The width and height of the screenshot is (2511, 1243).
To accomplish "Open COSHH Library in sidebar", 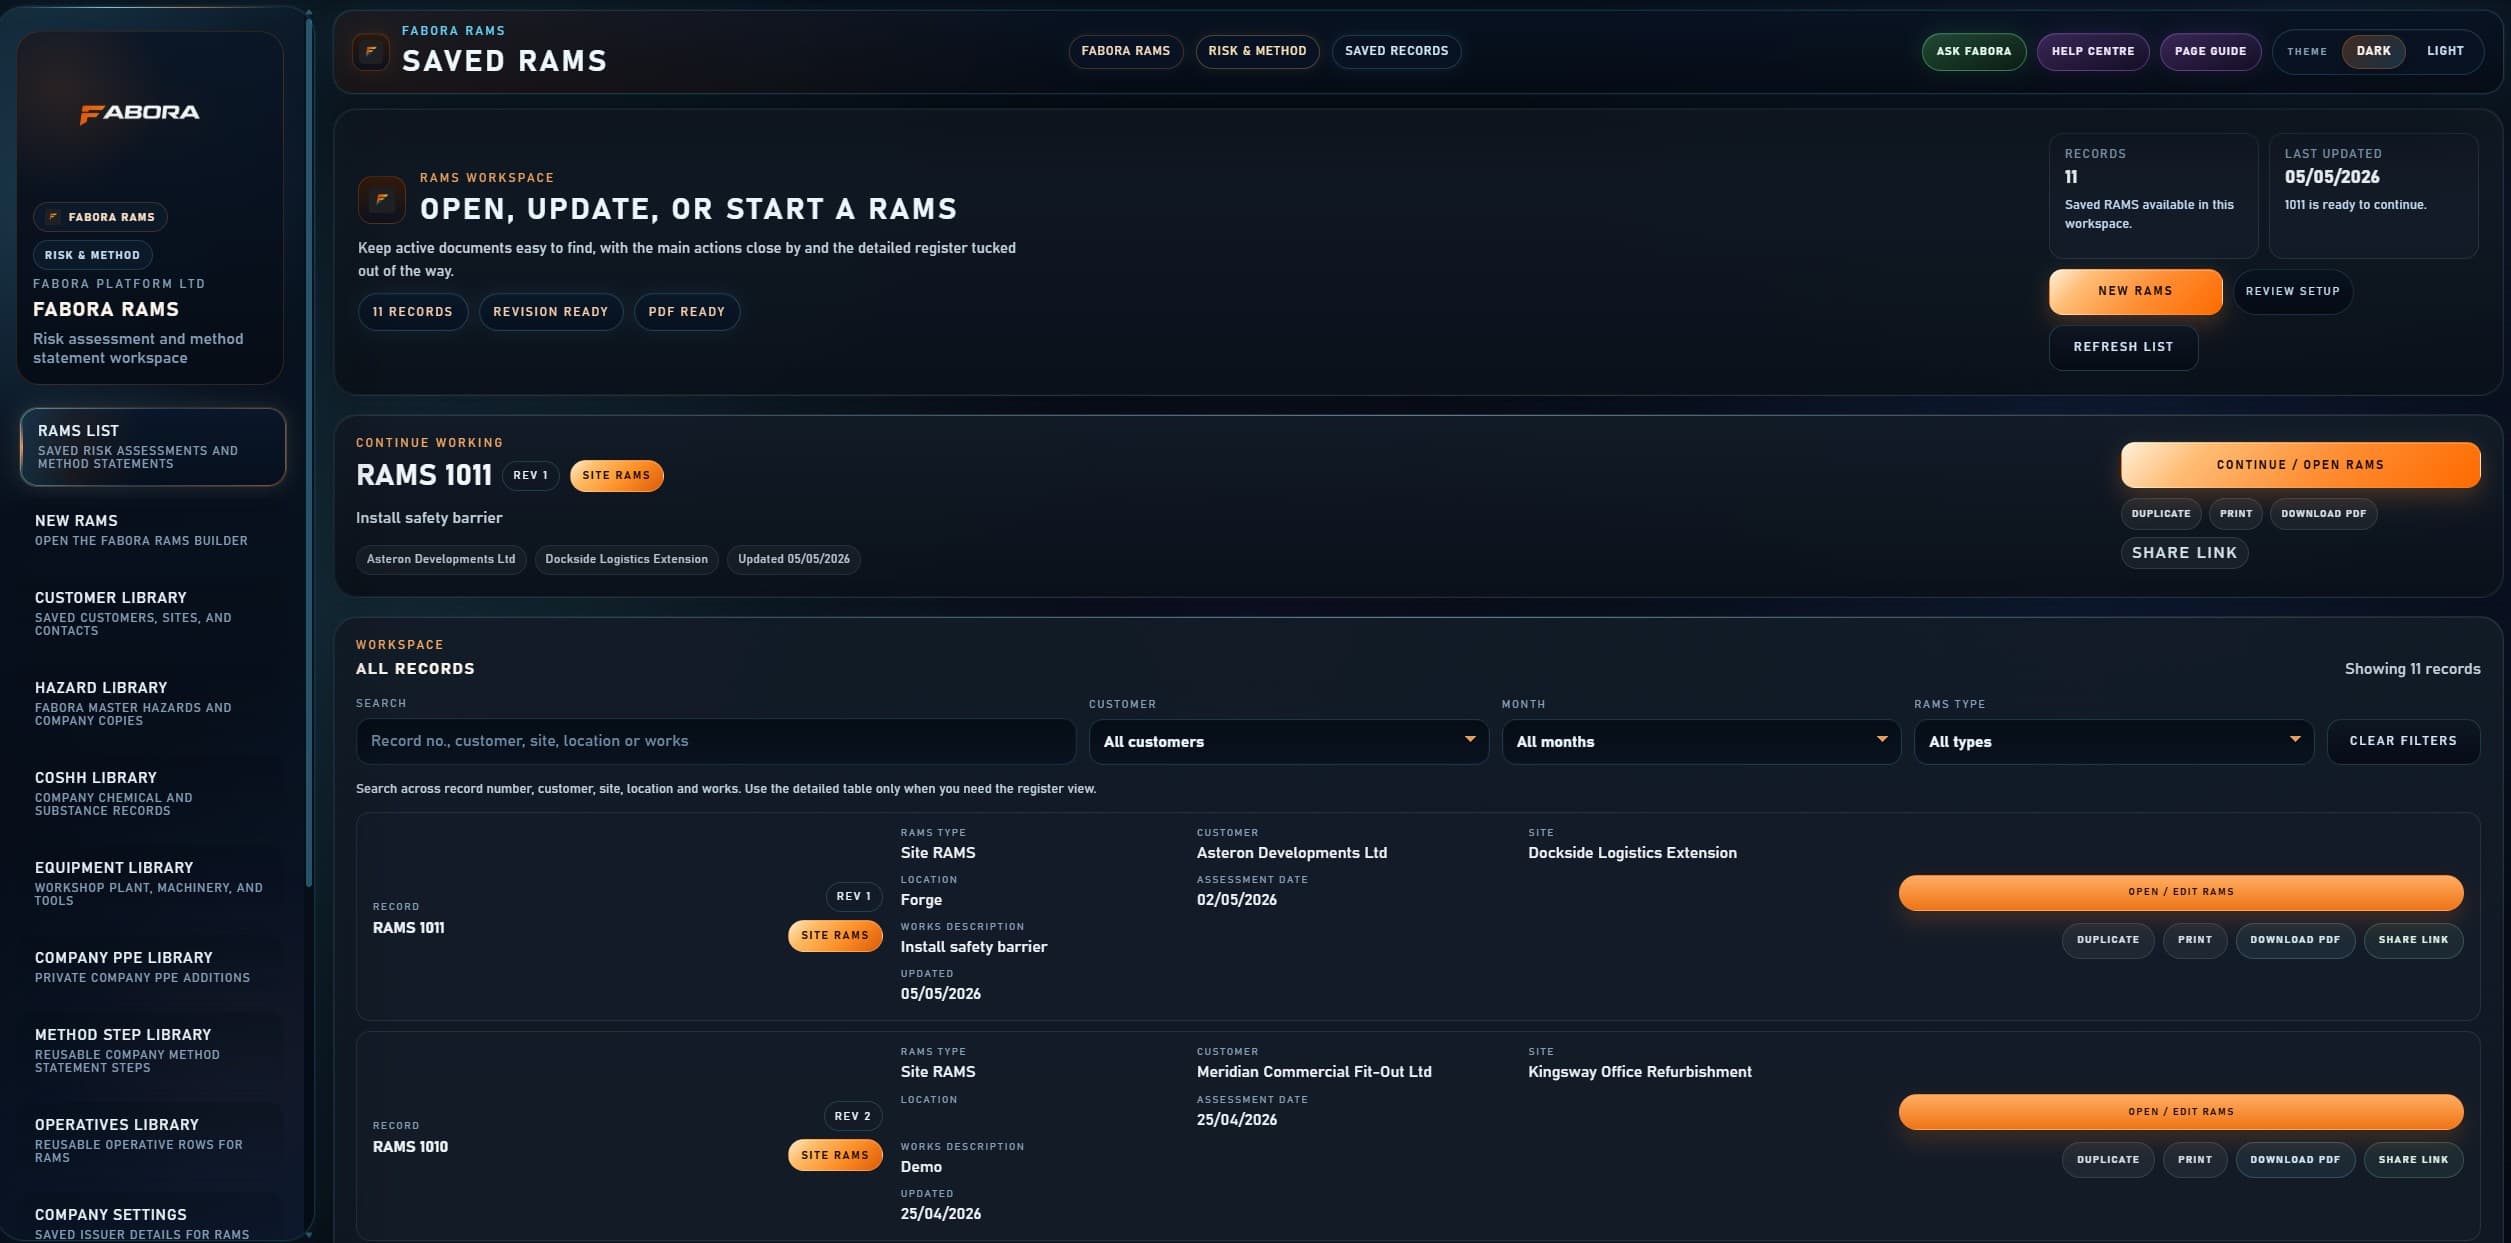I will (x=153, y=793).
